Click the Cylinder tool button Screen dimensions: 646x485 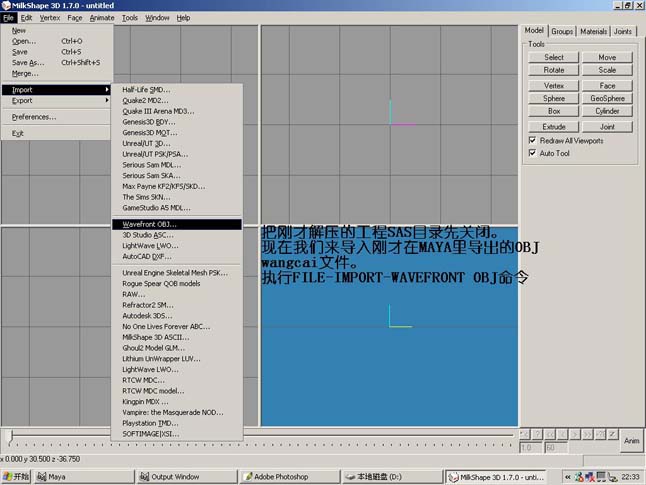[607, 111]
